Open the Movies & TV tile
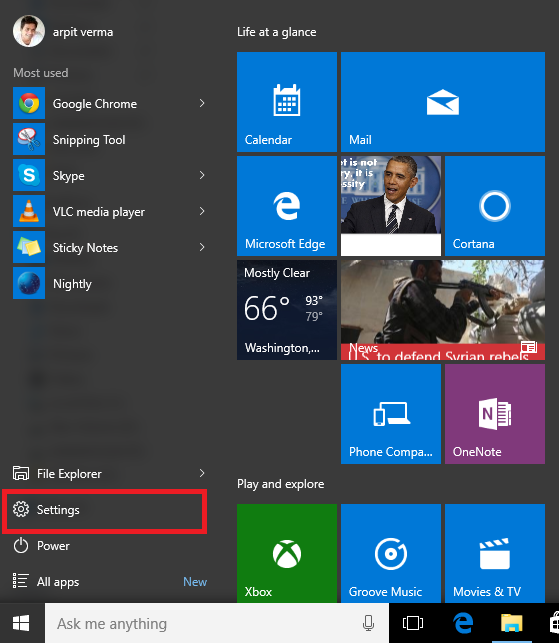Screen dimensions: 559x643 coord(495,553)
